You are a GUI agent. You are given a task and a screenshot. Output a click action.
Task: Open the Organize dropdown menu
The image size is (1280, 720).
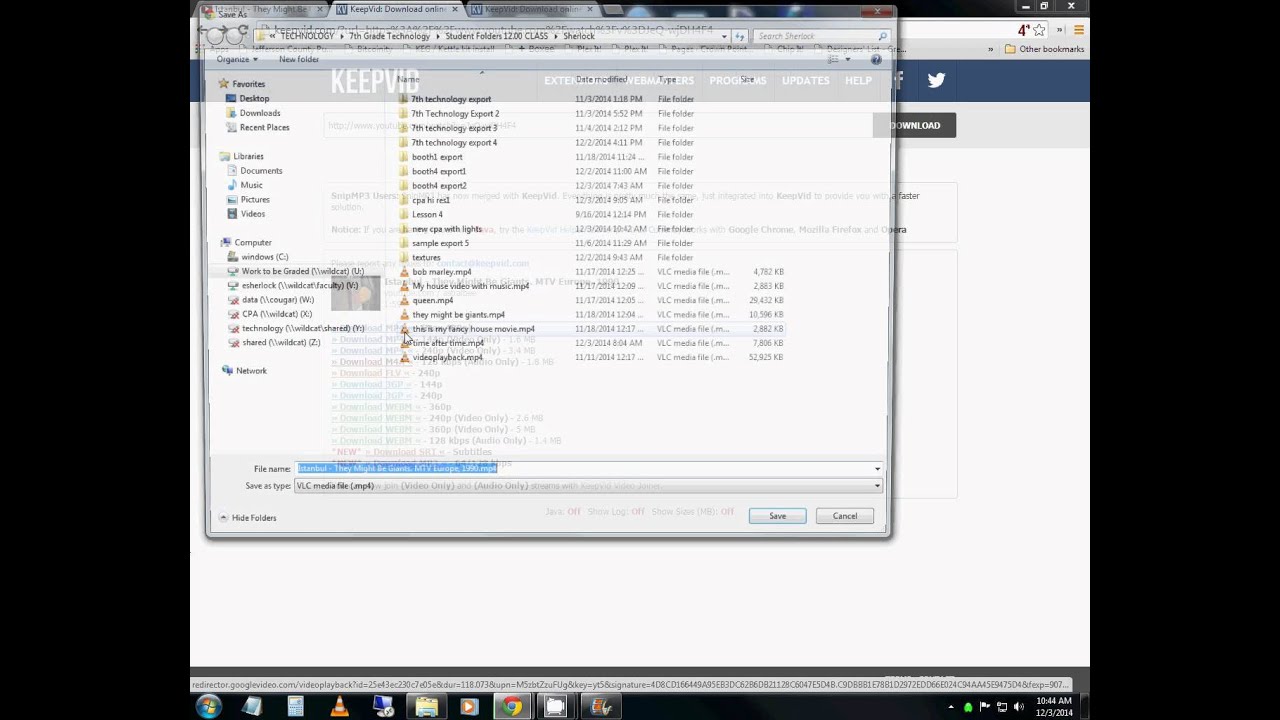pyautogui.click(x=237, y=59)
